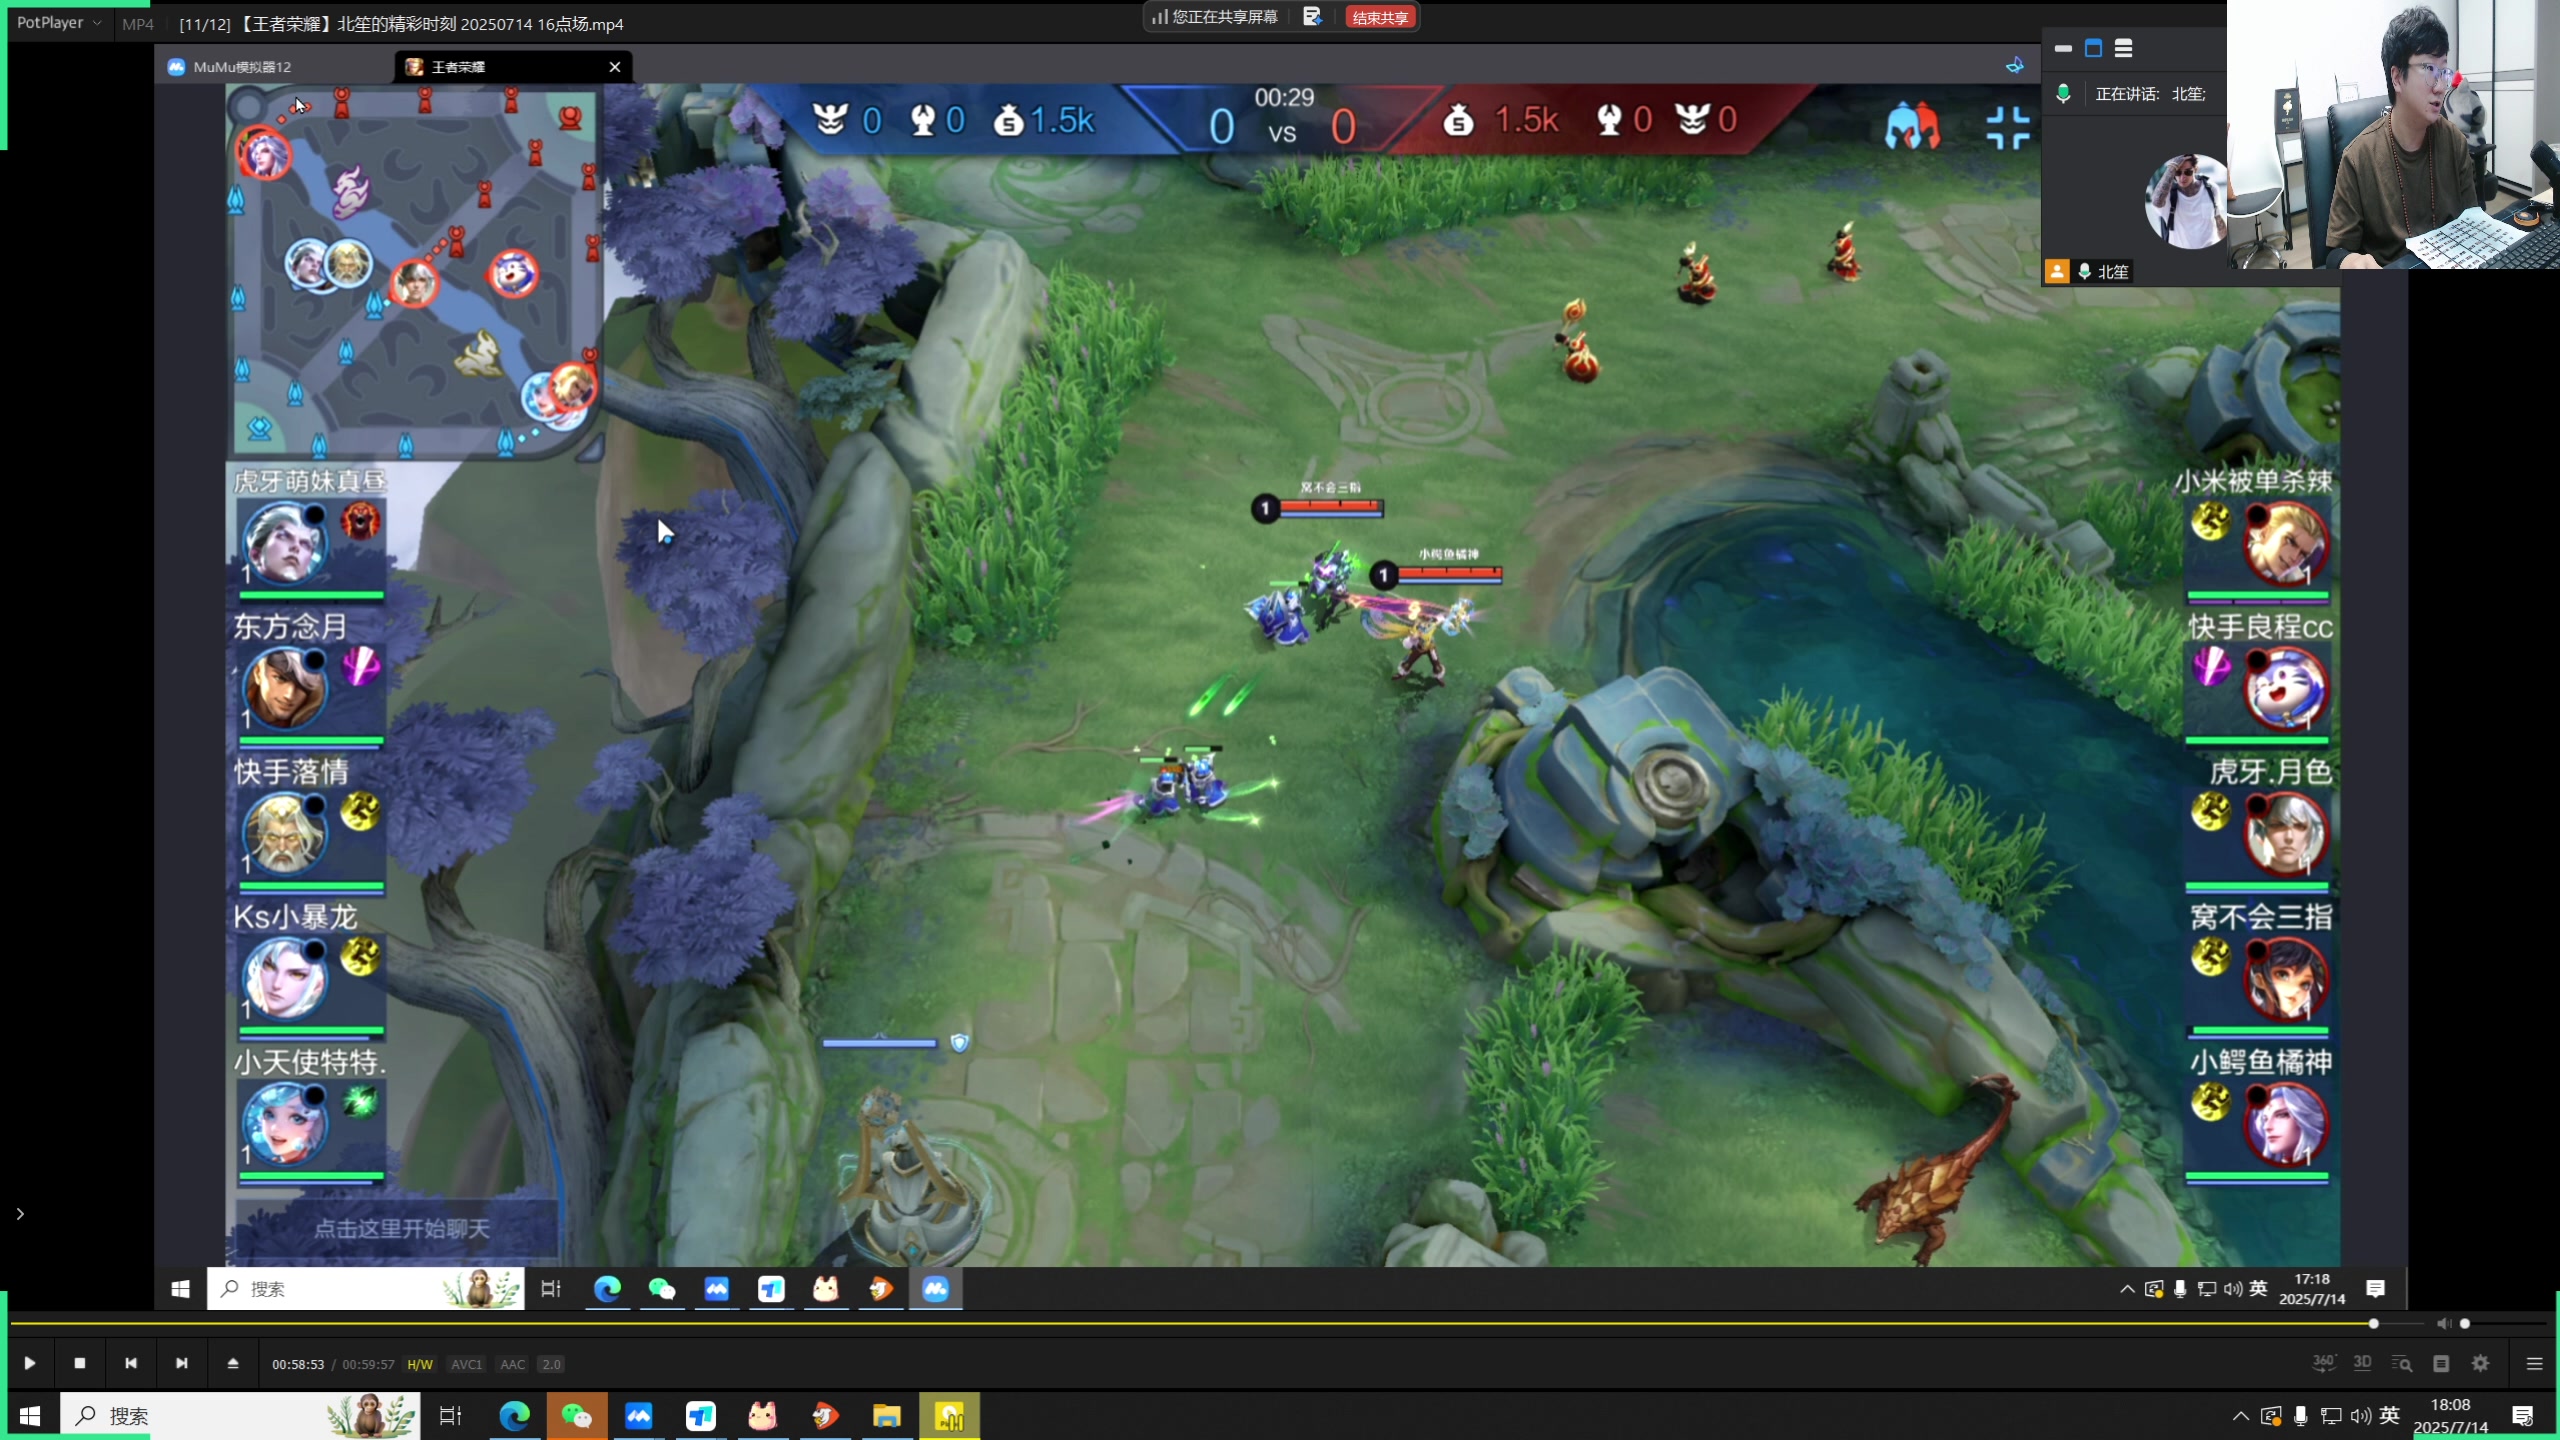The height and width of the screenshot is (1440, 2560).
Task: Click the blue bird icon in emulator bar
Action: pyautogui.click(x=2014, y=65)
